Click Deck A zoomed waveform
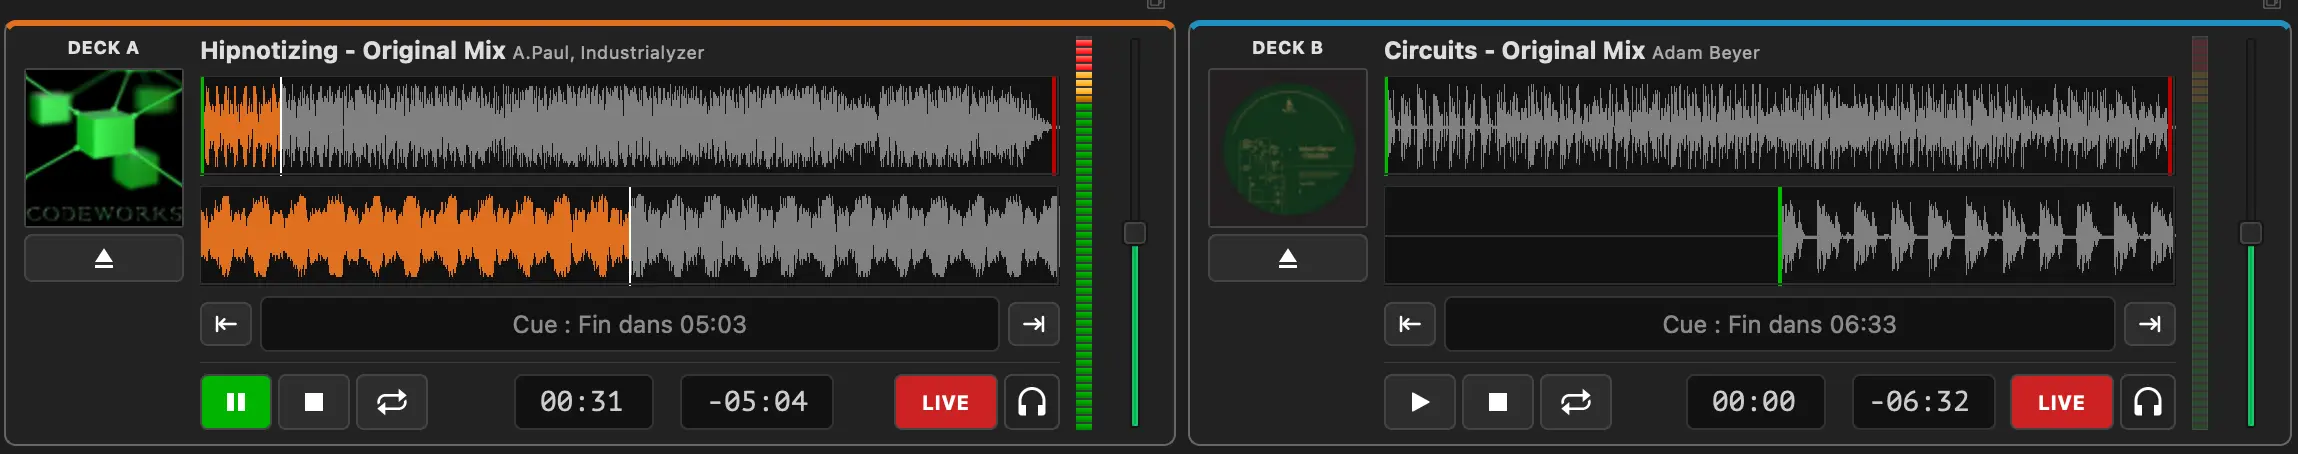The width and height of the screenshot is (2298, 454). tap(630, 236)
